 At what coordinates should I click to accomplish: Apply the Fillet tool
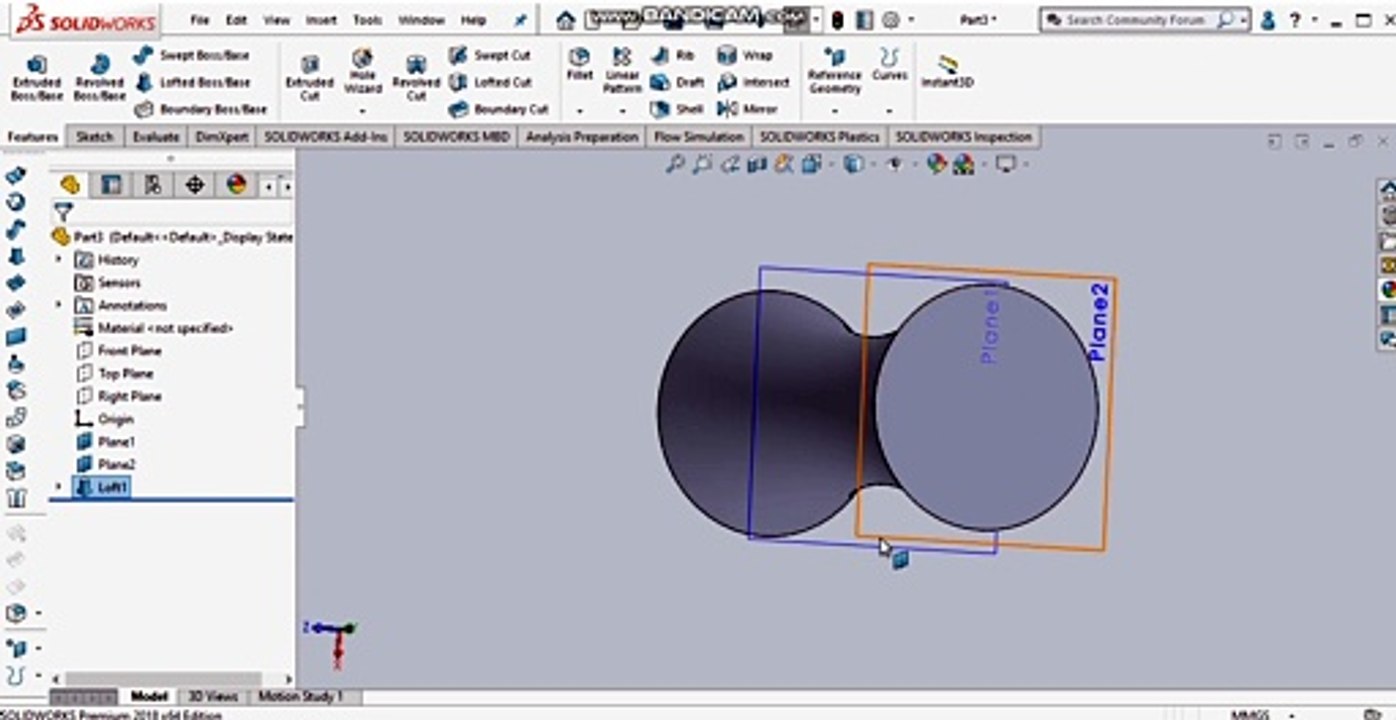pyautogui.click(x=579, y=65)
